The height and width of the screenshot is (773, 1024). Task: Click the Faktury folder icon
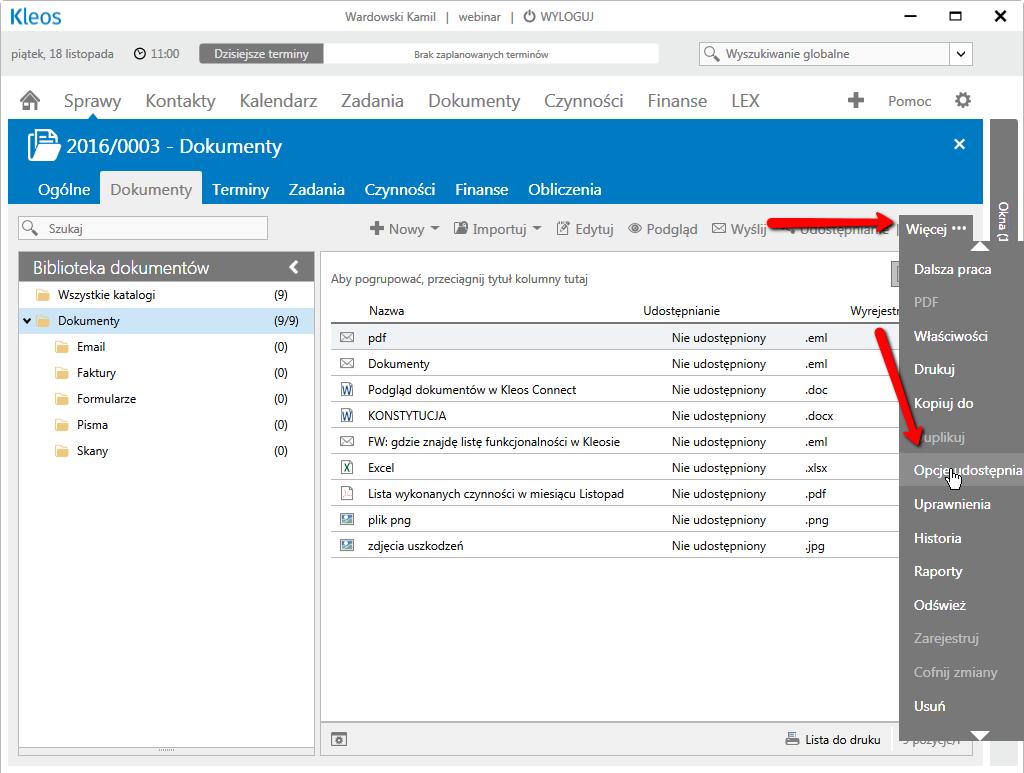pyautogui.click(x=62, y=373)
